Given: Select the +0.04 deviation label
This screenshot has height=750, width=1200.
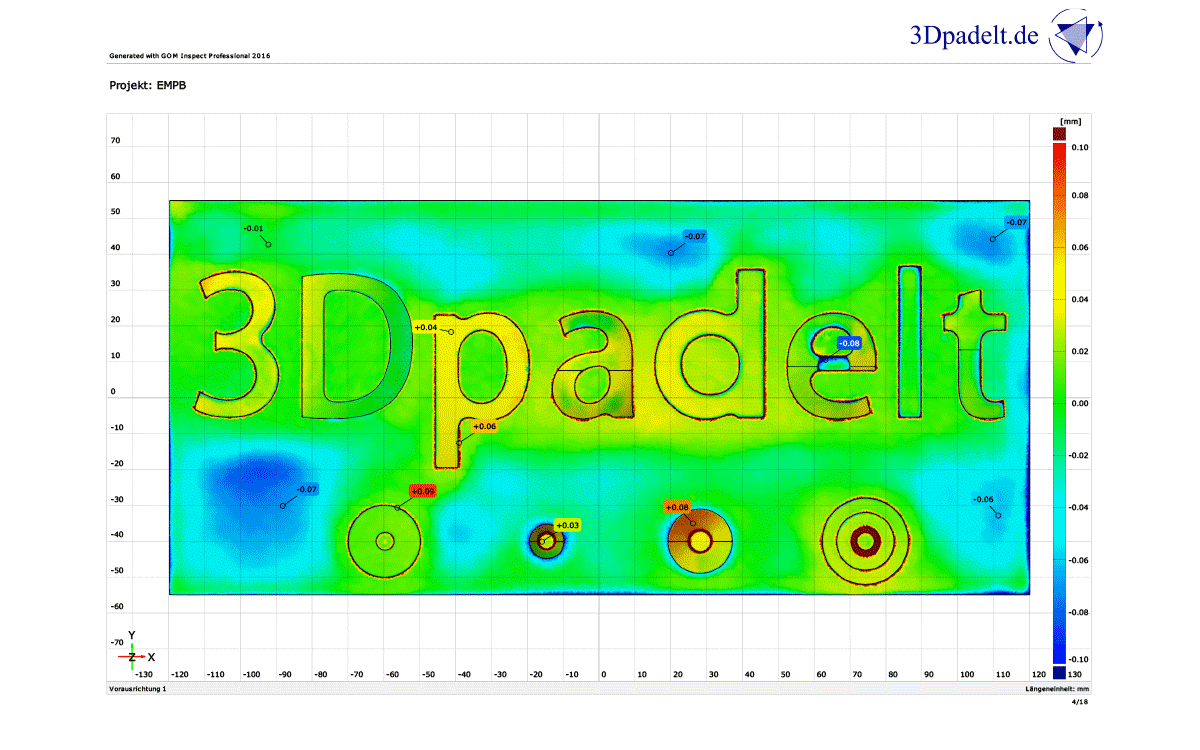Looking at the screenshot, I should click(425, 327).
